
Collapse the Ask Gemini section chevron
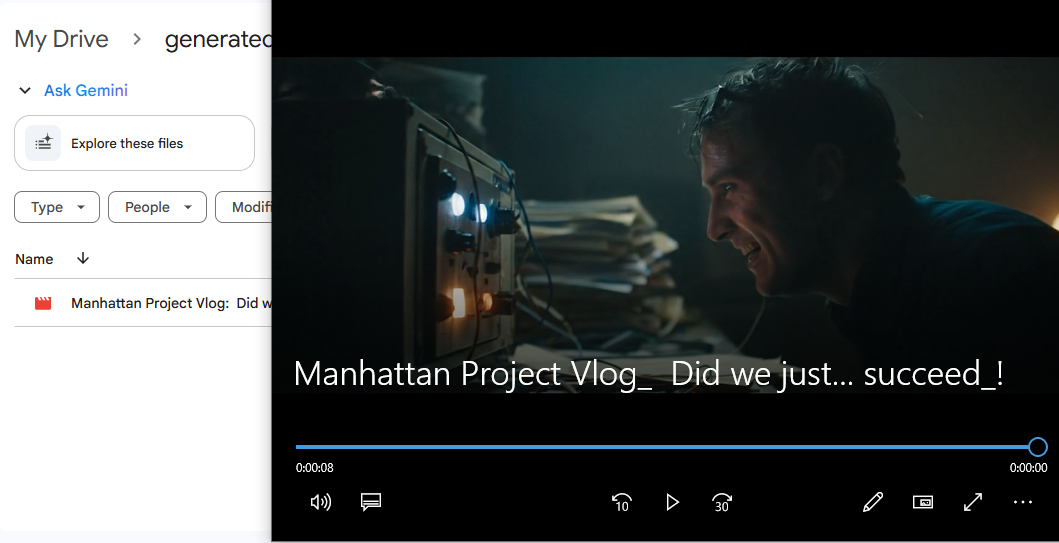(x=25, y=90)
